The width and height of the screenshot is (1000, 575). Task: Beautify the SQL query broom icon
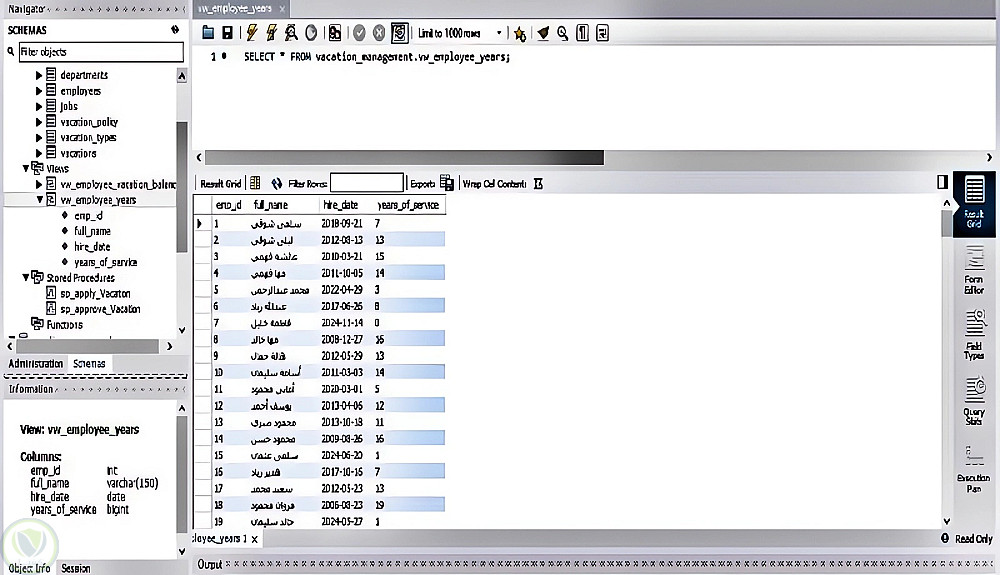[x=543, y=33]
